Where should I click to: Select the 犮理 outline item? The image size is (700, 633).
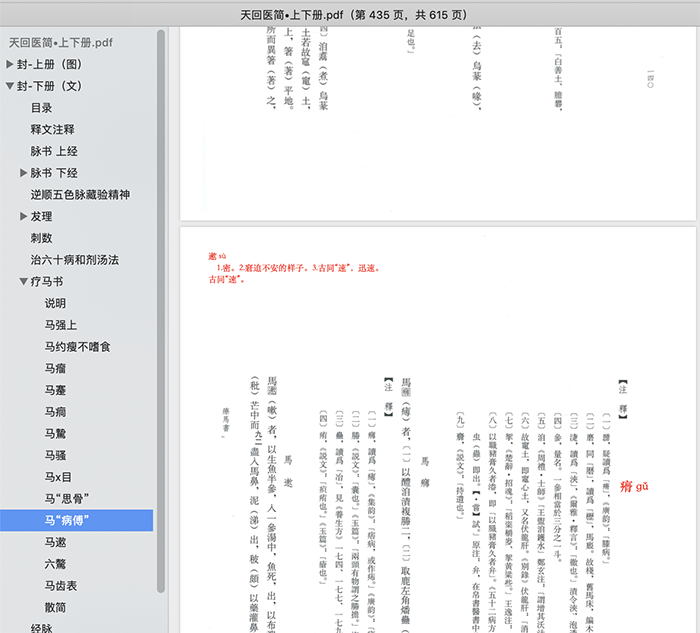(x=42, y=217)
